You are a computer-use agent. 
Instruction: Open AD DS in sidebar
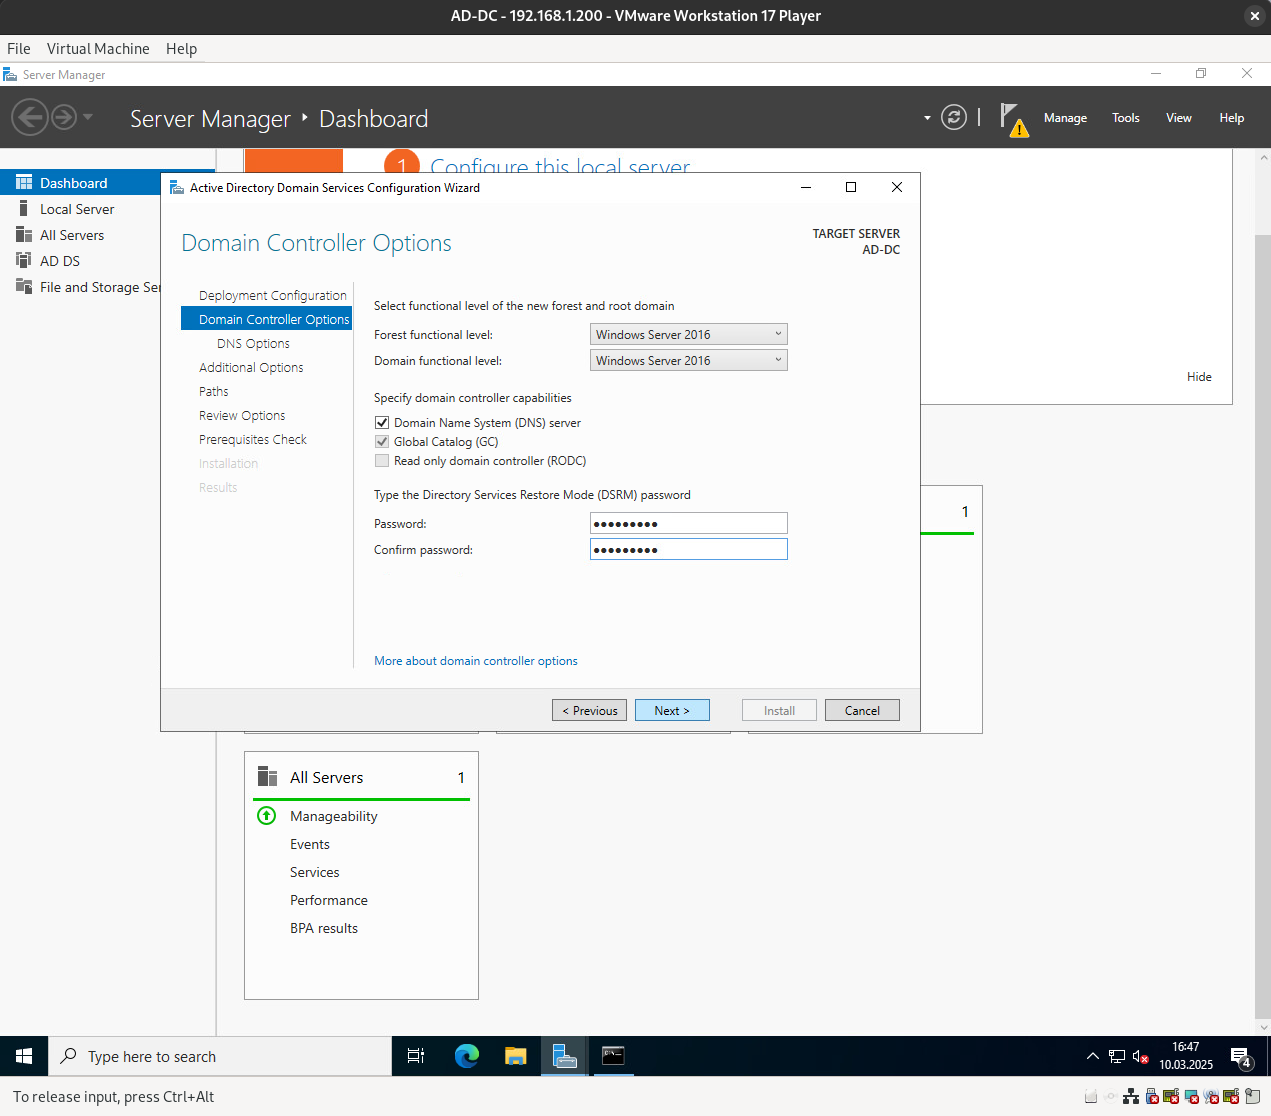[x=60, y=261]
